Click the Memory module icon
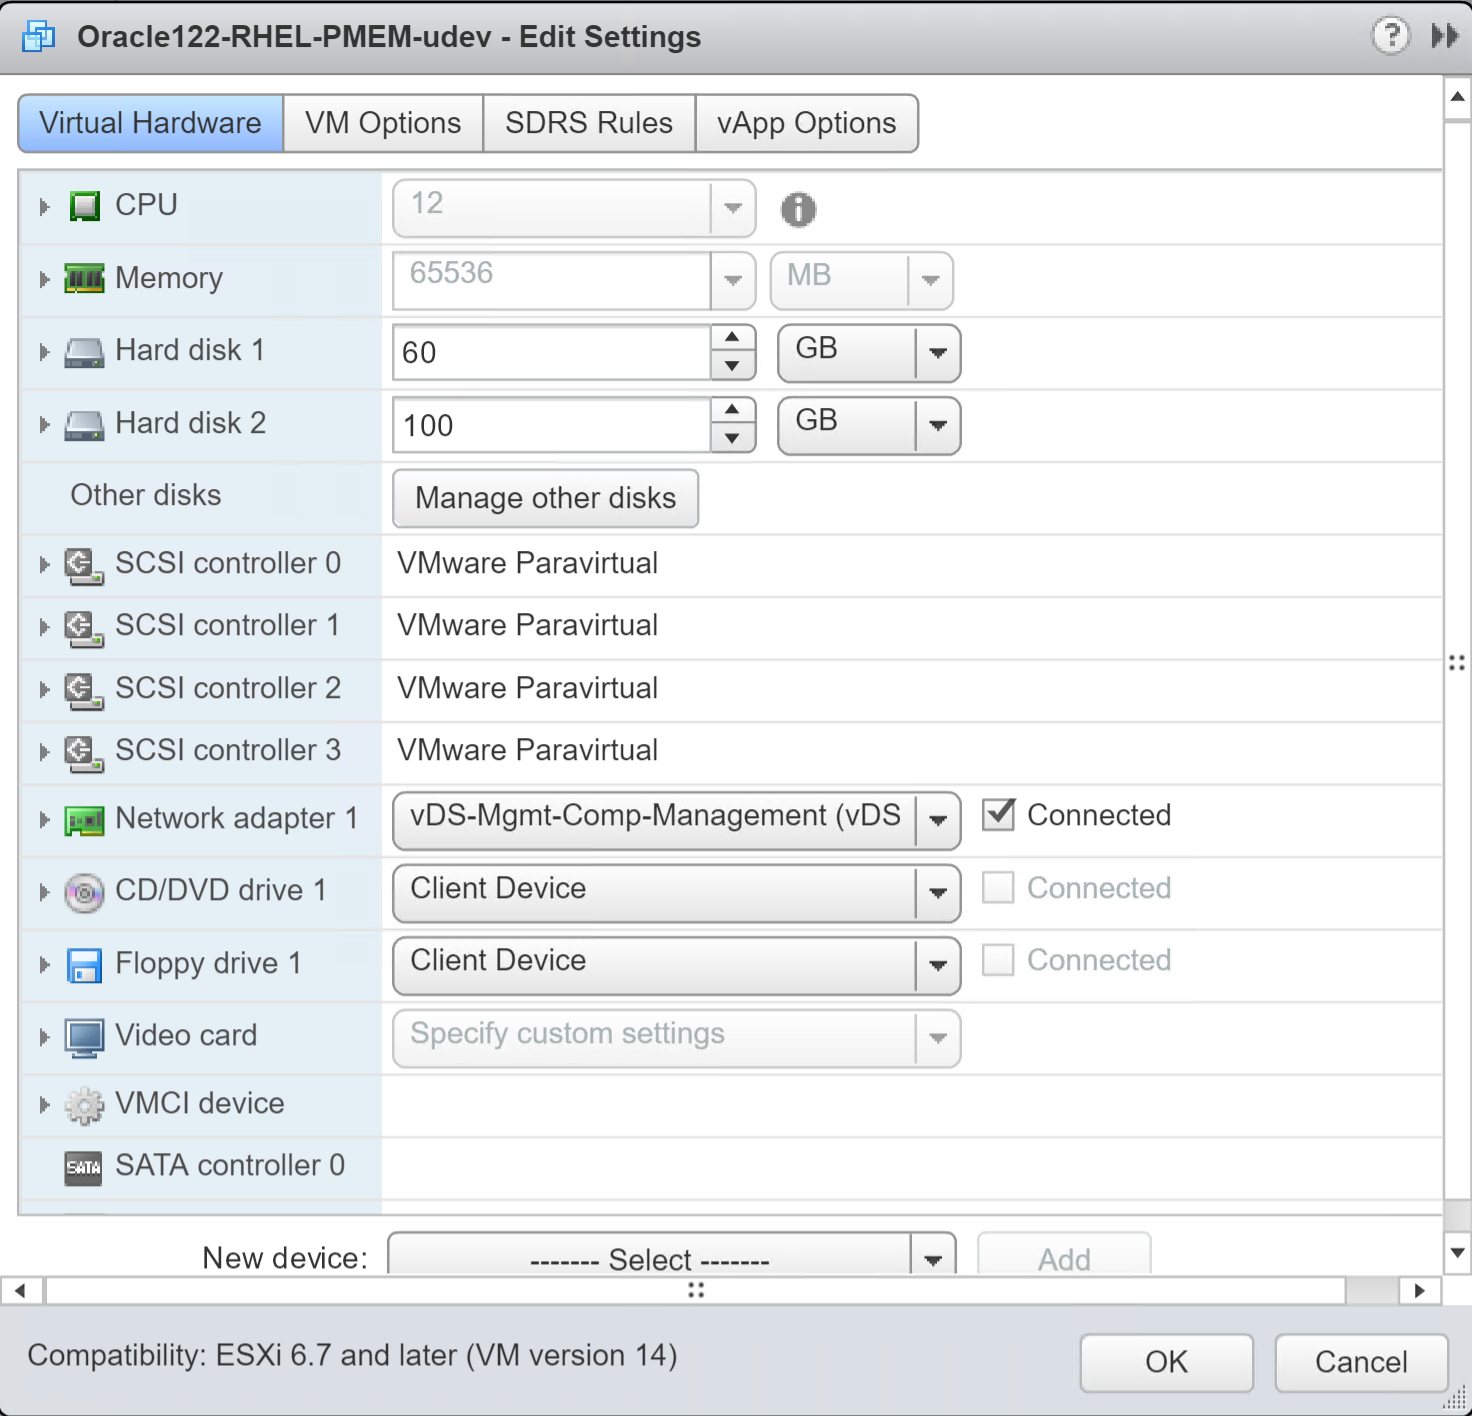Viewport: 1472px width, 1416px height. tap(85, 279)
